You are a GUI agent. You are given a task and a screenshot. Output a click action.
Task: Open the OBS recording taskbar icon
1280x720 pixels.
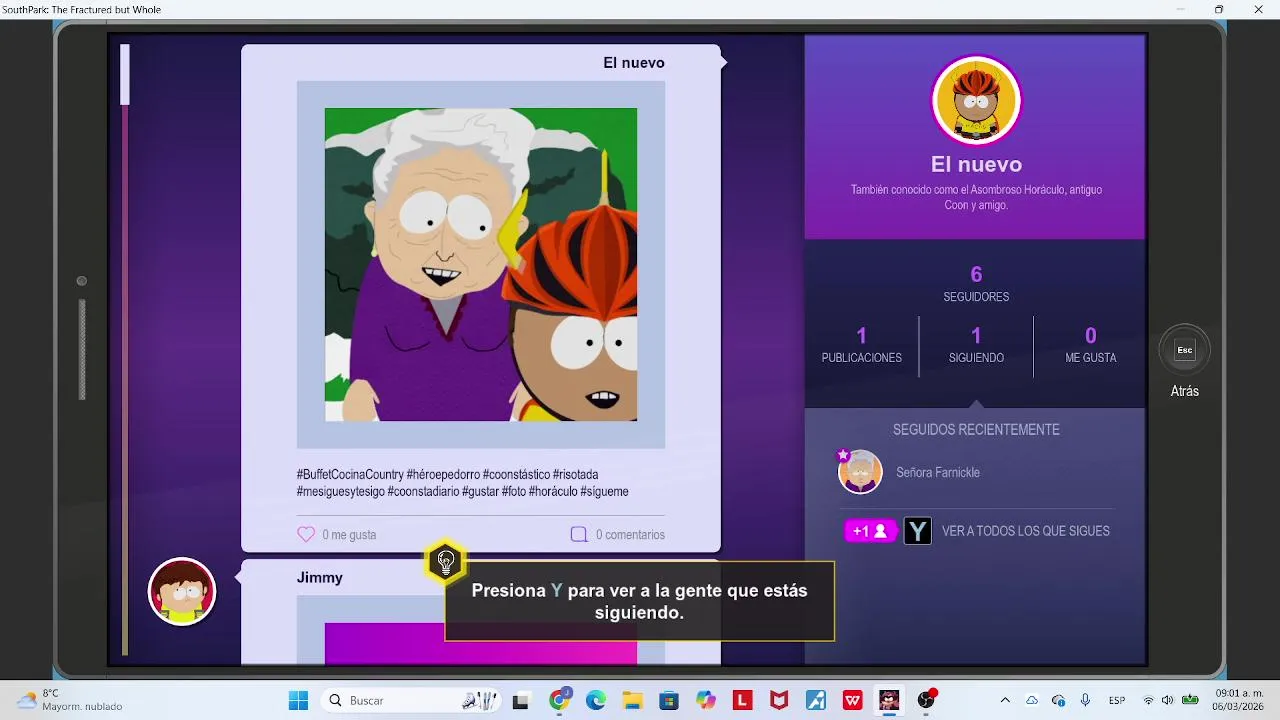pos(926,700)
